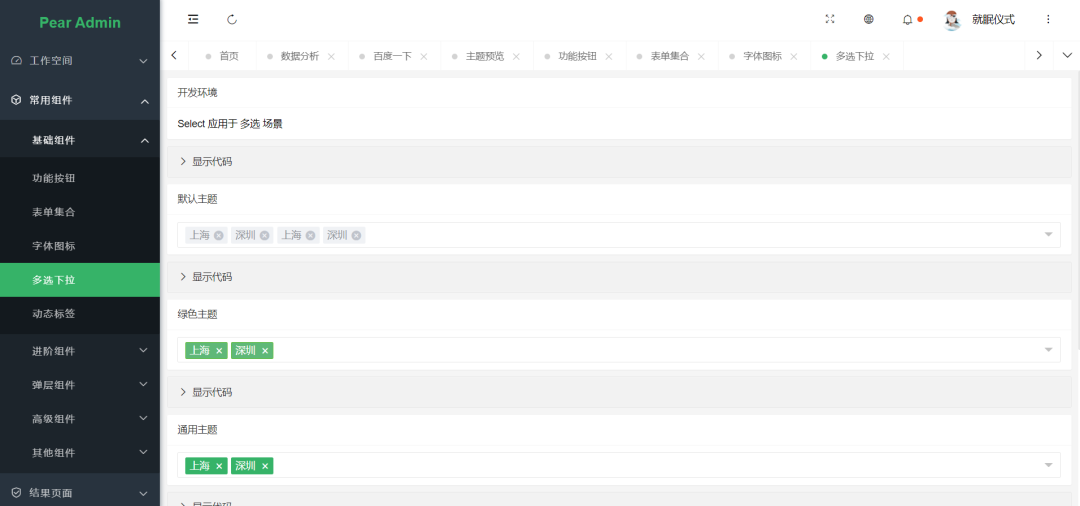Remove second 上海 tag in 默认主题
This screenshot has width=1080, height=506.
tap(311, 235)
